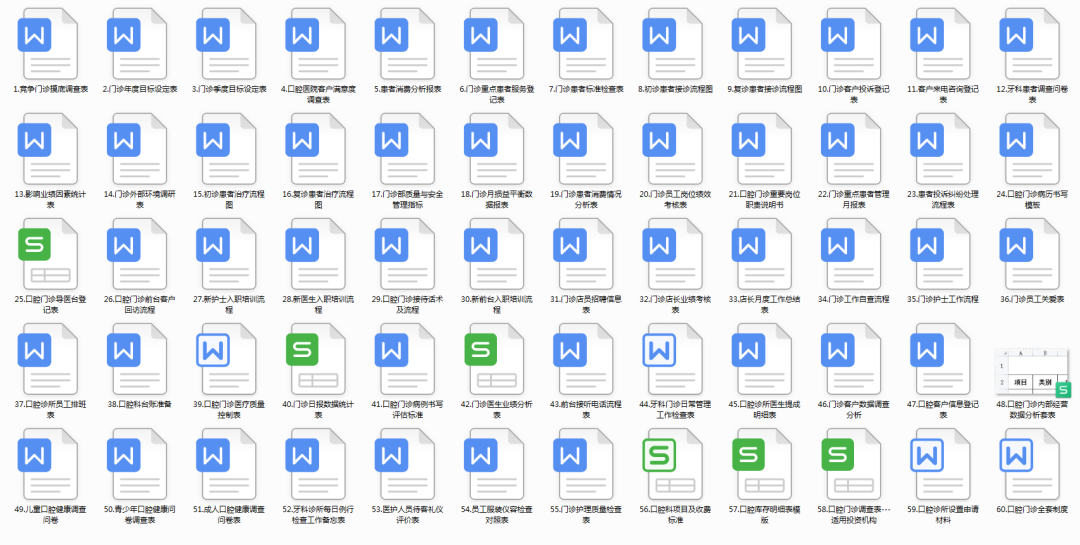Open document 35.门诊护士工作流程
The width and height of the screenshot is (1080, 545).
click(943, 255)
